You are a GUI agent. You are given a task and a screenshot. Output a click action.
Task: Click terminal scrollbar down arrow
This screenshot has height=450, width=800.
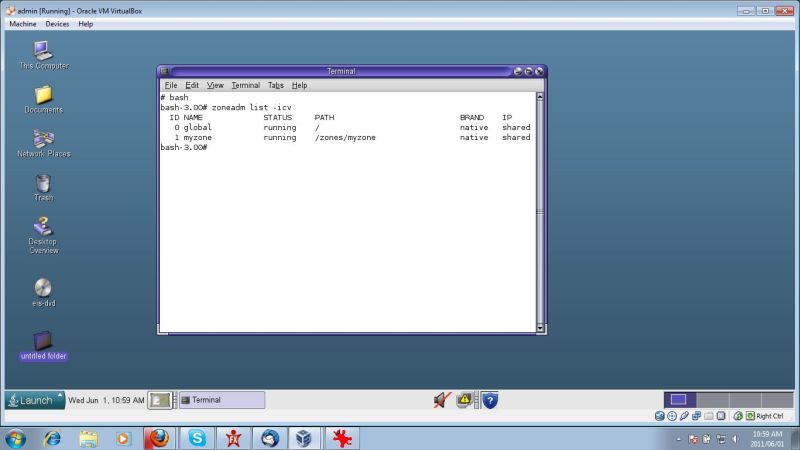pos(540,327)
